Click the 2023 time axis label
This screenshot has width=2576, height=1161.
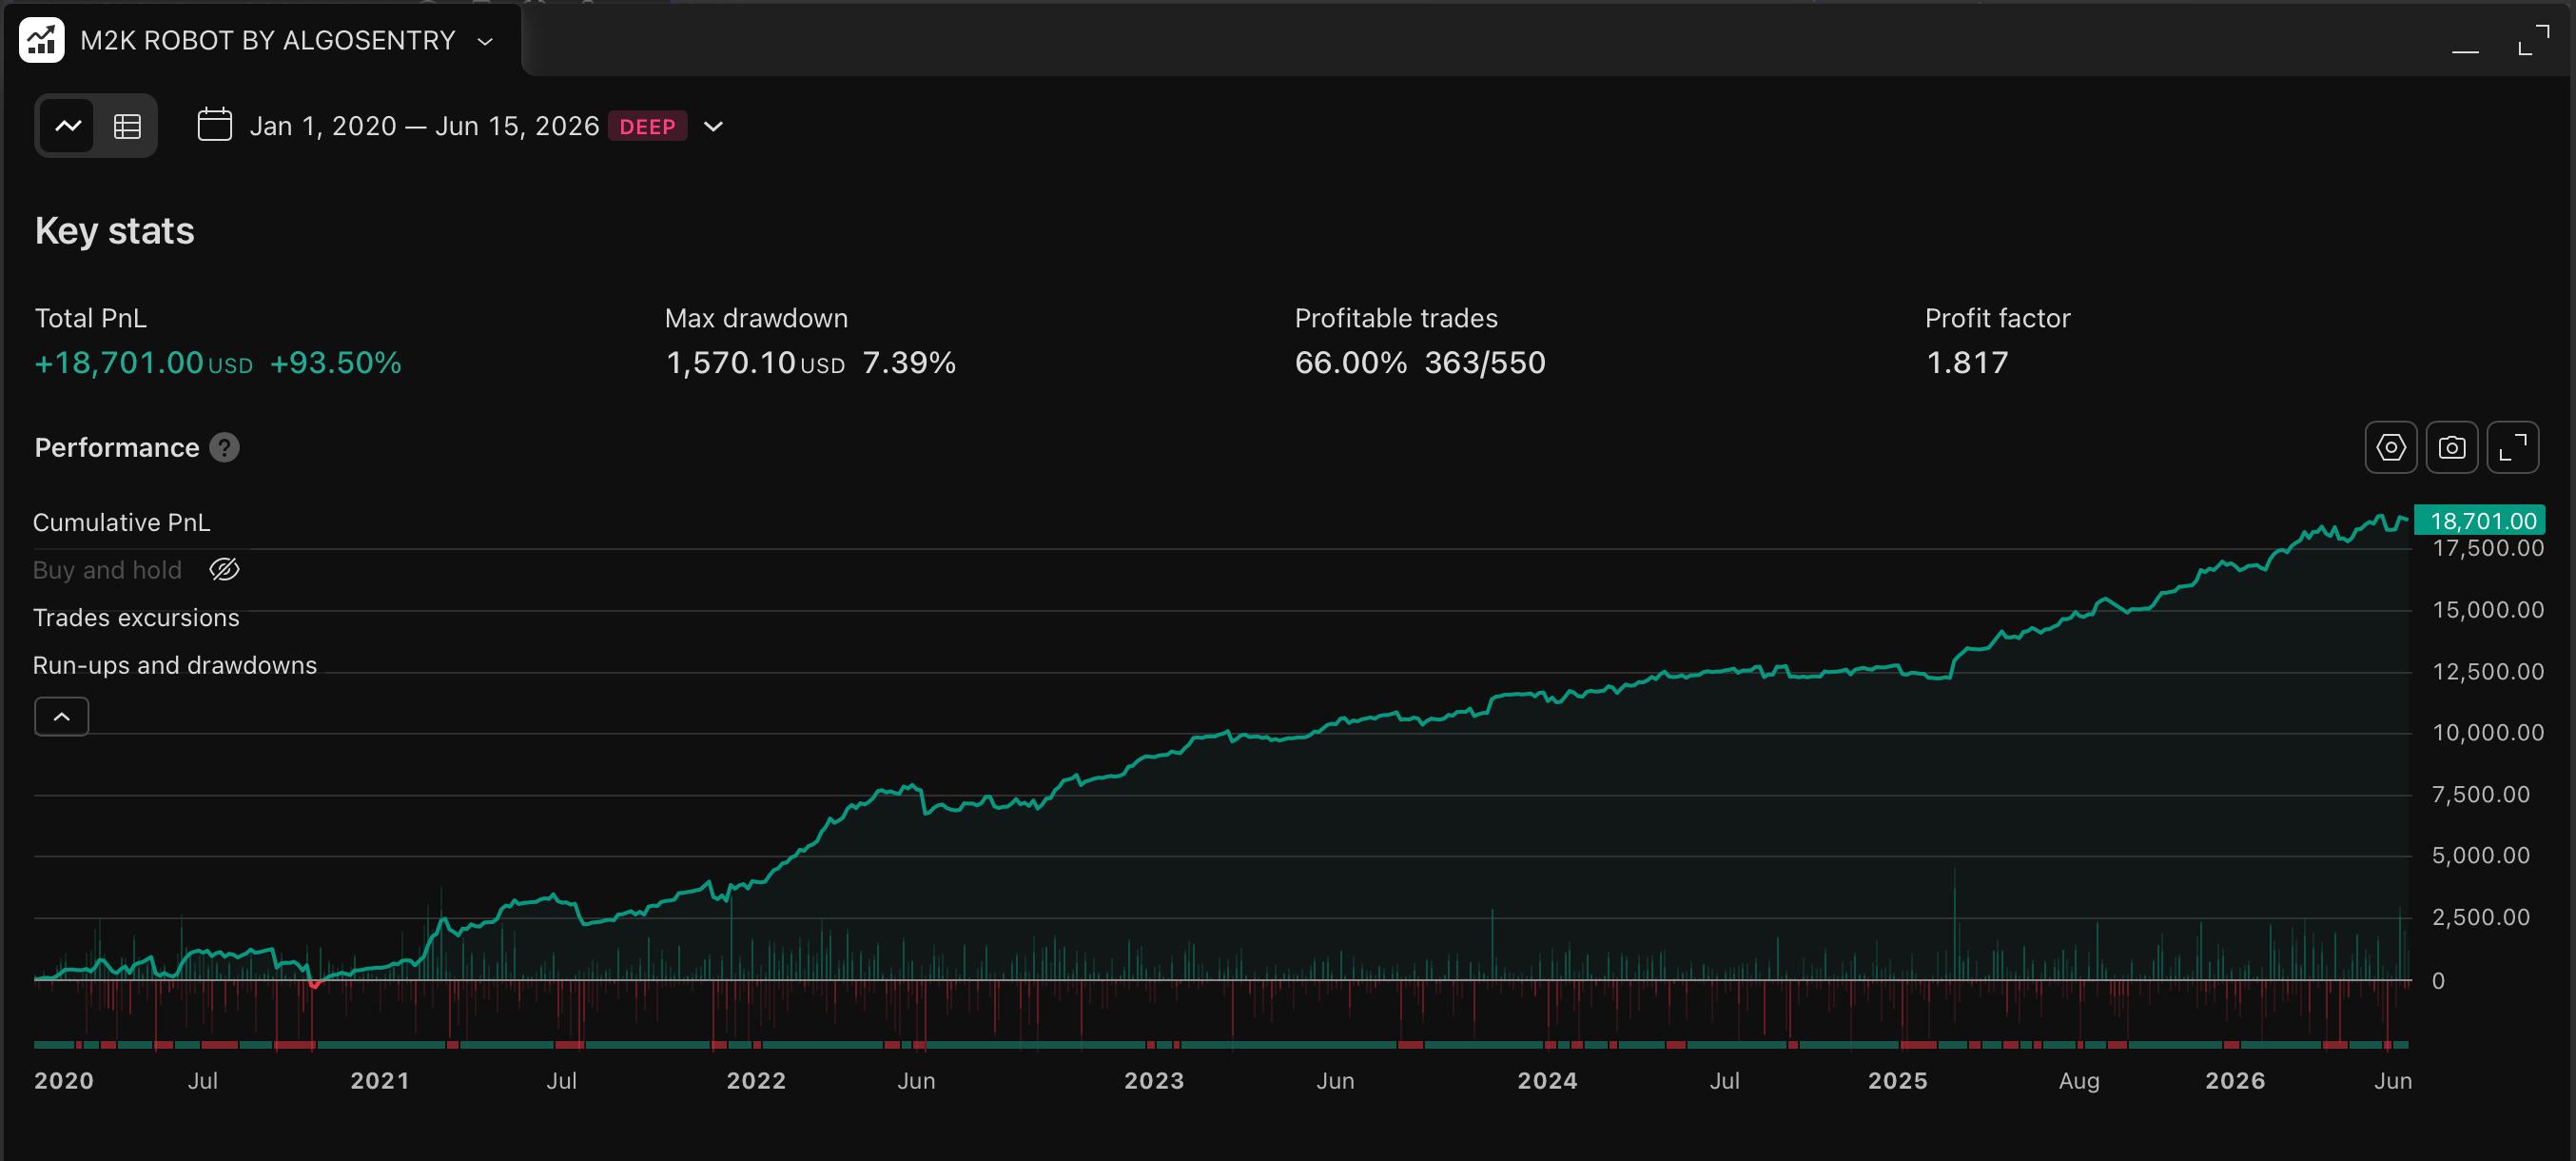(x=1154, y=1081)
